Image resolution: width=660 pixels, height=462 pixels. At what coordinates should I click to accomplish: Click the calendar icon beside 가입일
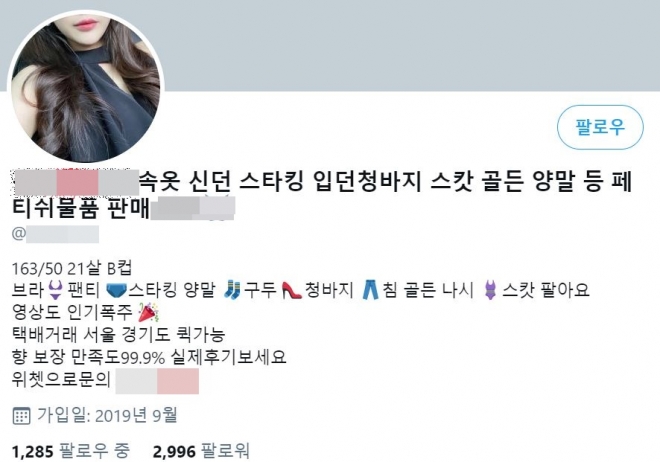pos(21,416)
